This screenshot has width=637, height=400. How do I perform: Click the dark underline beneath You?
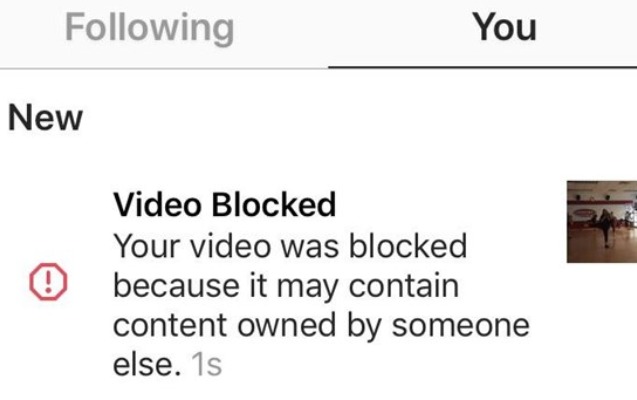483,67
